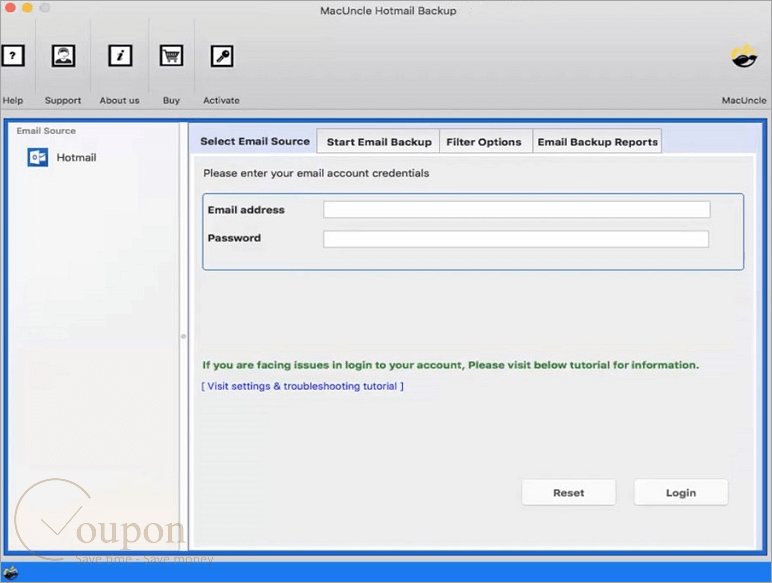
Task: Open the About us info icon
Action: 120,56
